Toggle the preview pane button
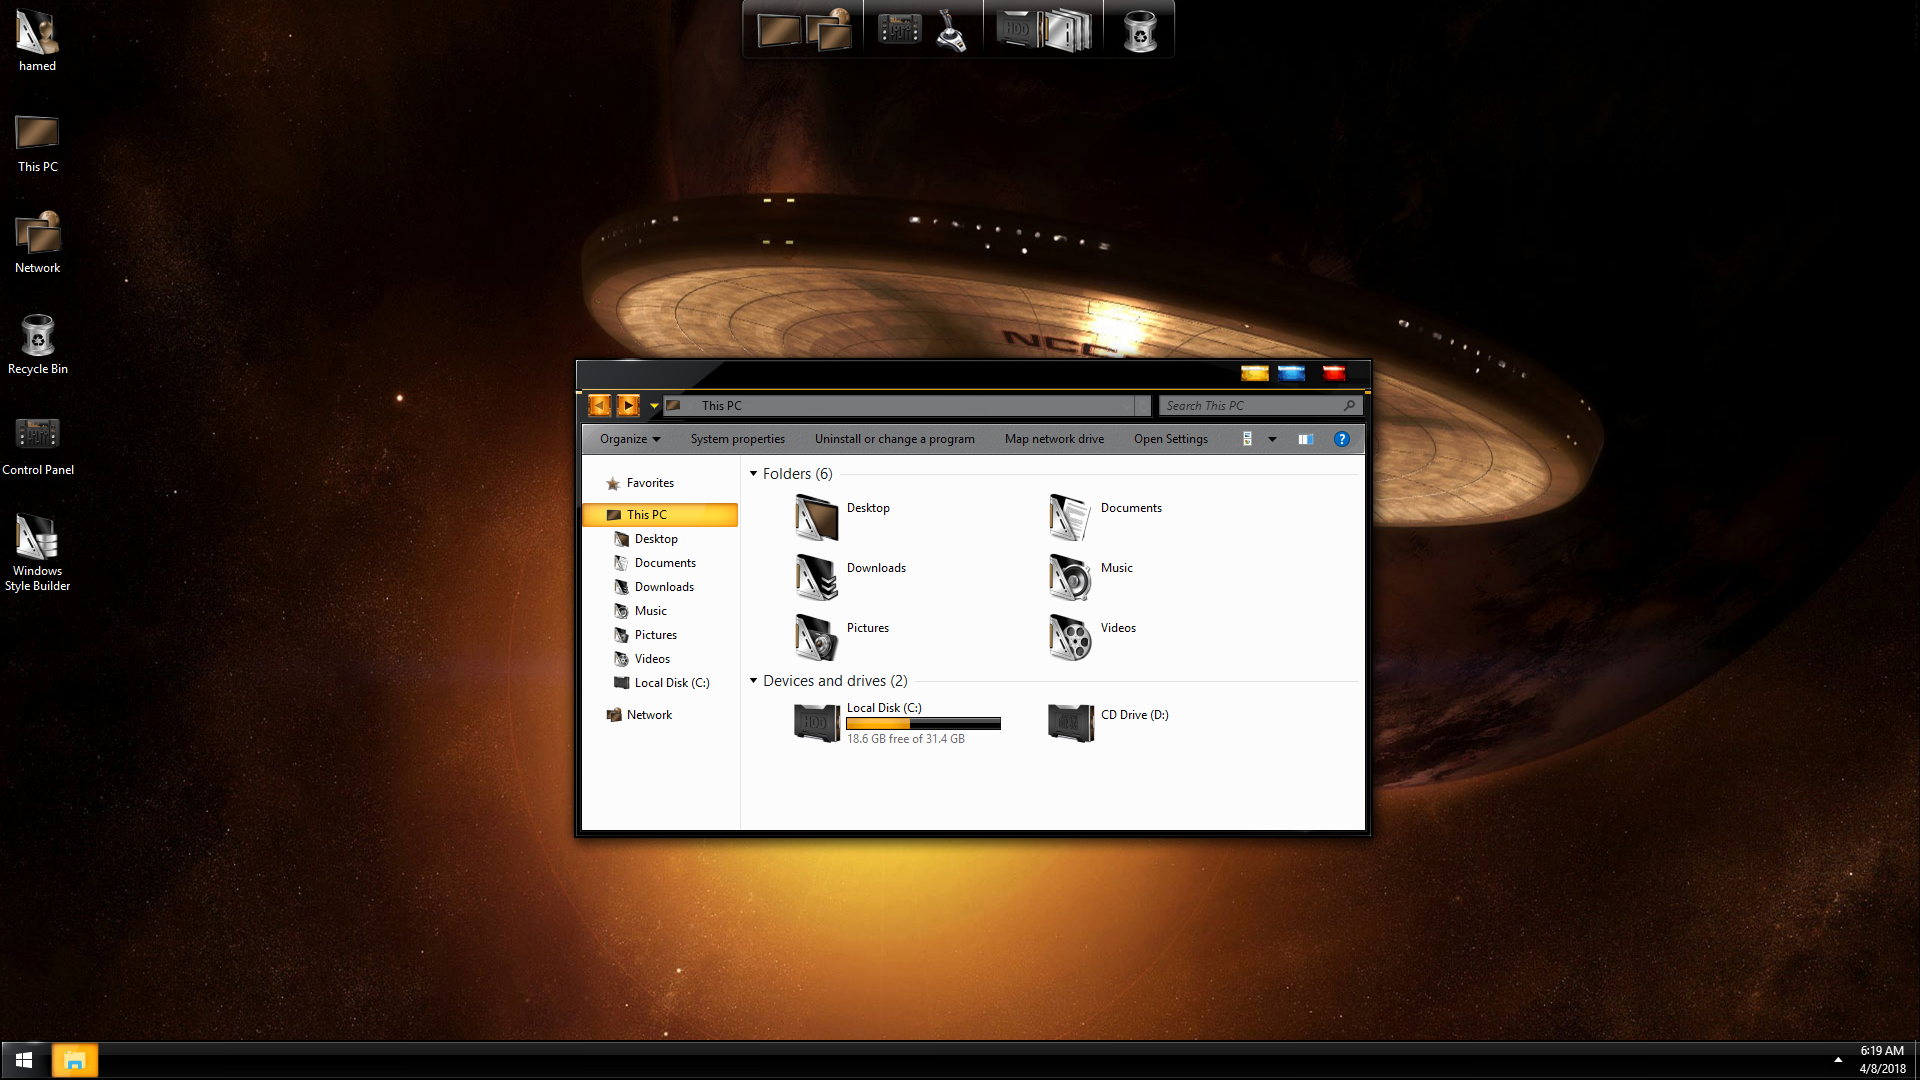 coord(1304,438)
